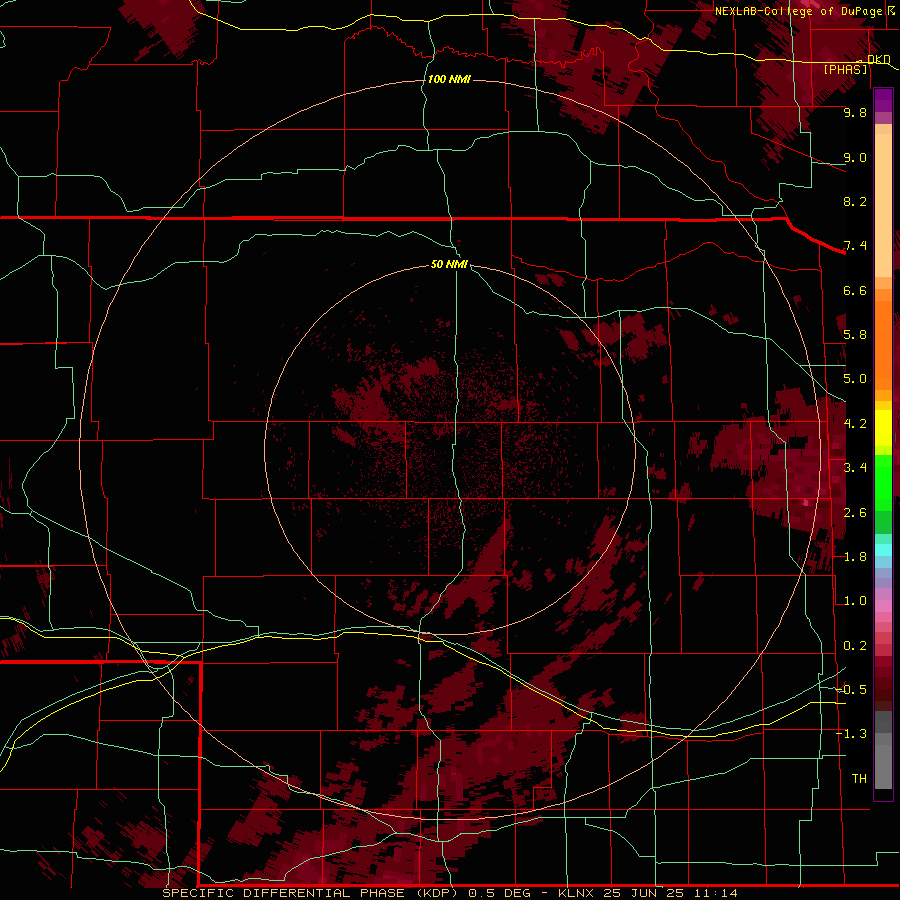Click the TH label at scale bottom

(859, 779)
